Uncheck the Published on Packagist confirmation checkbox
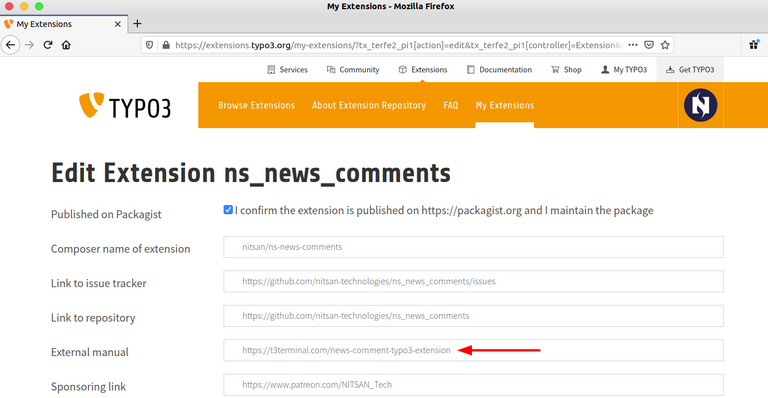The height and width of the screenshot is (398, 768). pos(228,210)
